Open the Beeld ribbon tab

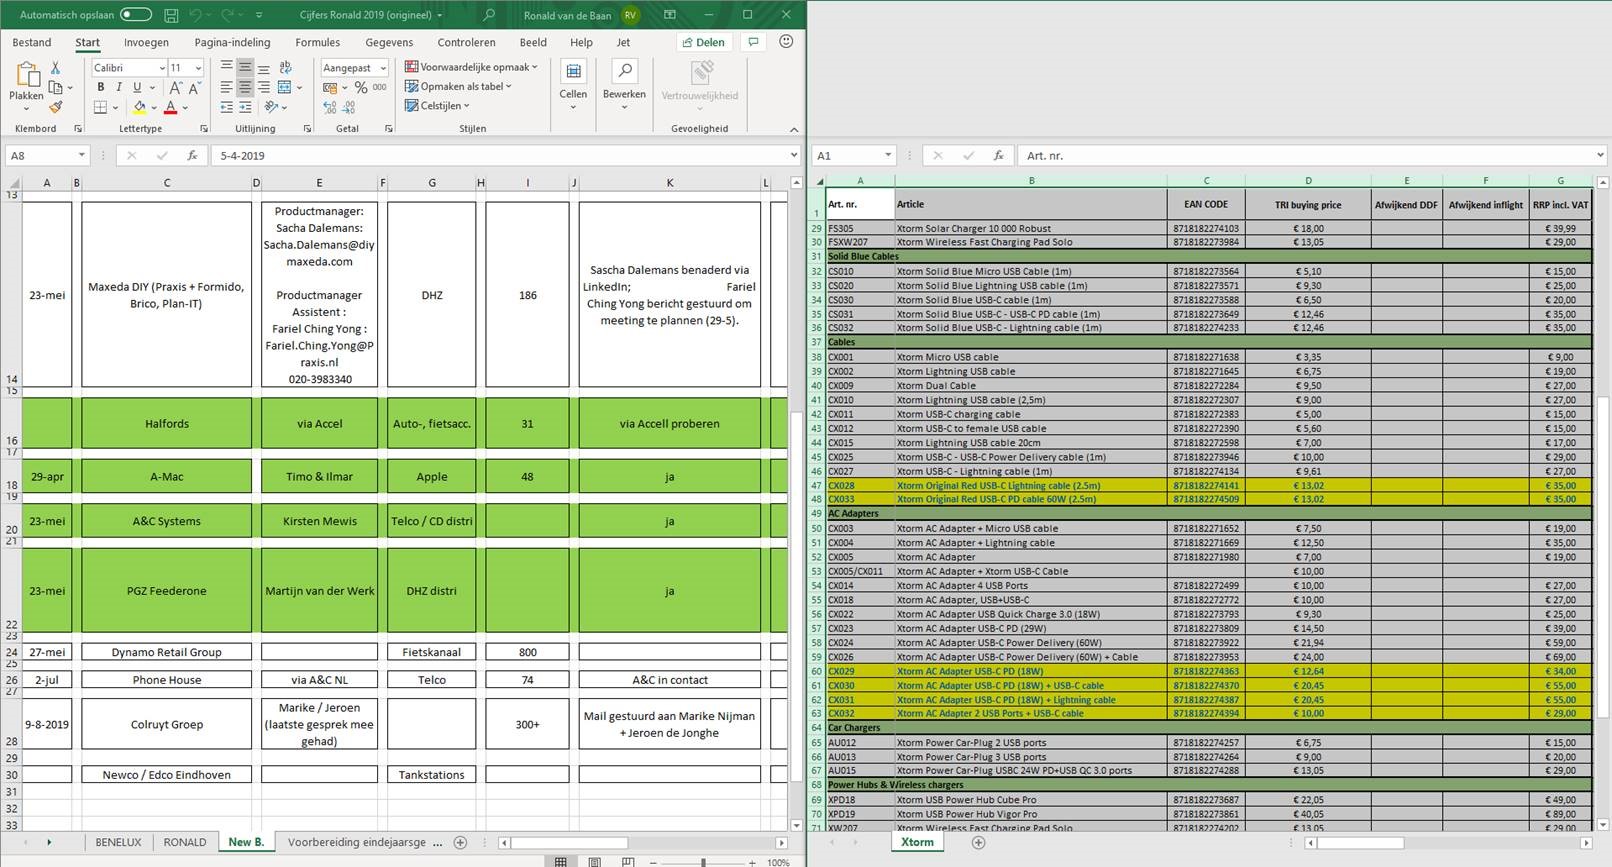[x=533, y=42]
